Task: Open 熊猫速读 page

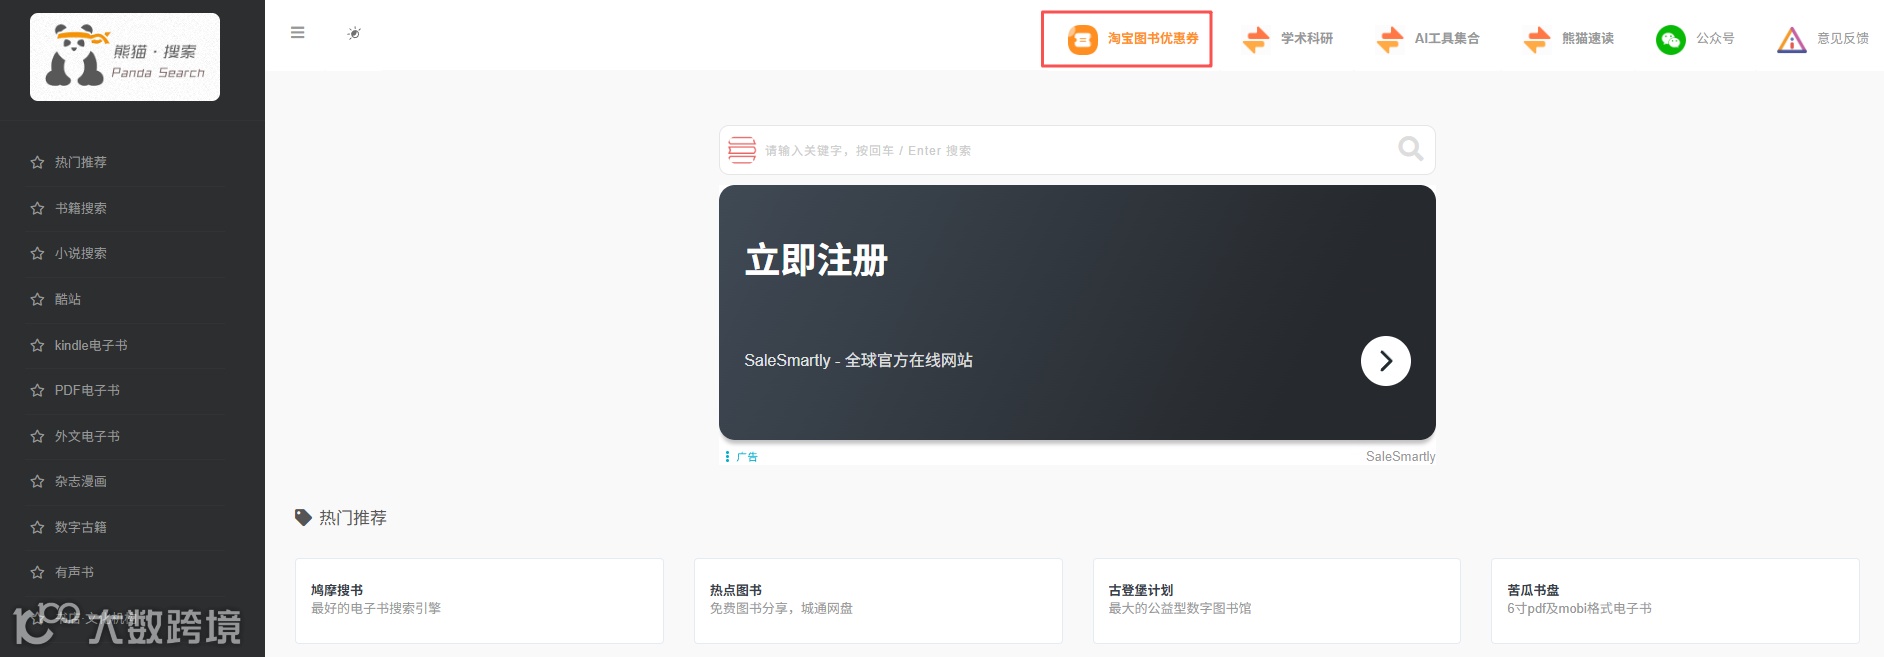Action: 1587,38
